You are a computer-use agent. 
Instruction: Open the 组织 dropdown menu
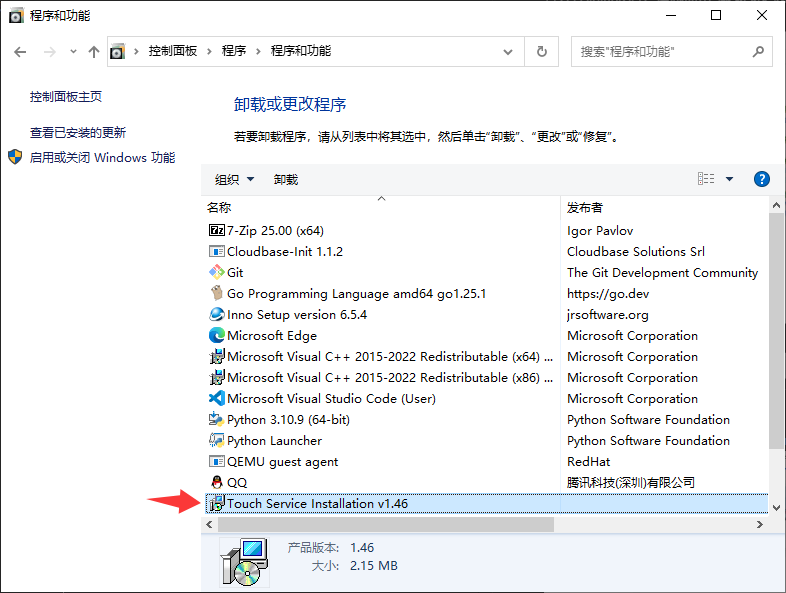234,180
